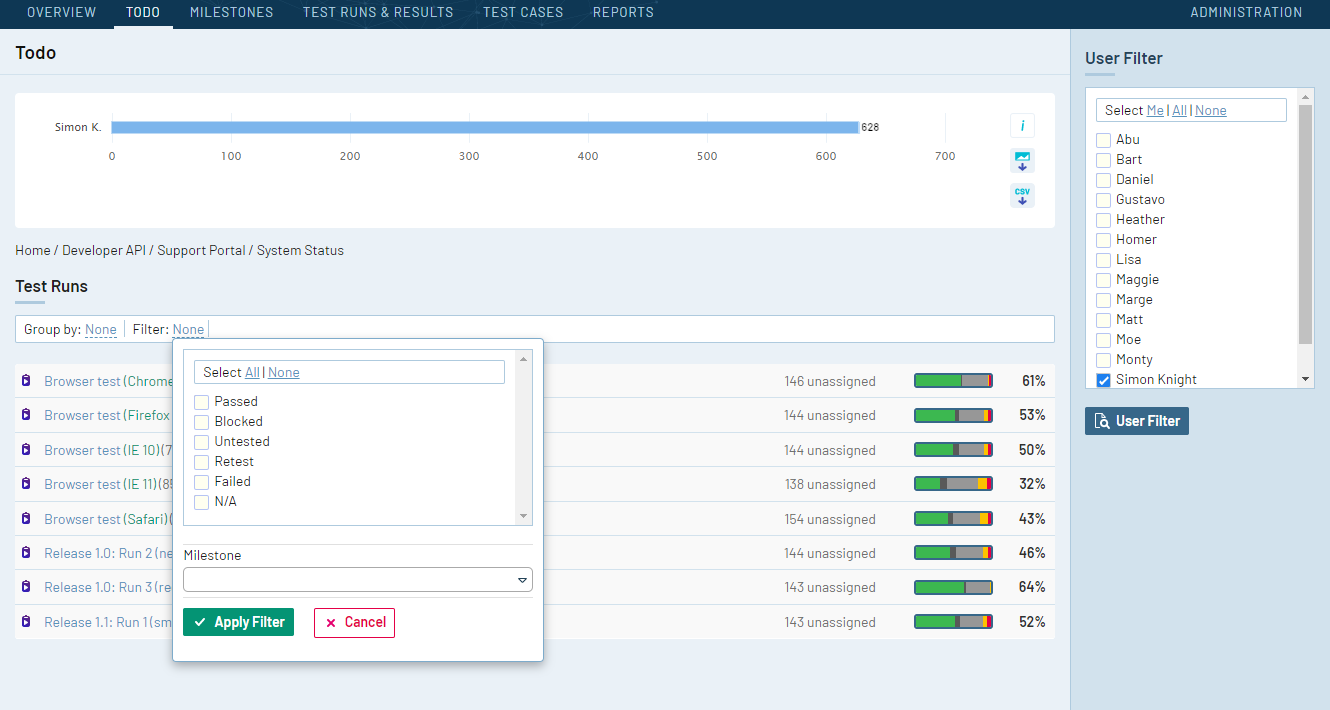Click the chart info icon
The height and width of the screenshot is (710, 1330).
pyautogui.click(x=1022, y=126)
